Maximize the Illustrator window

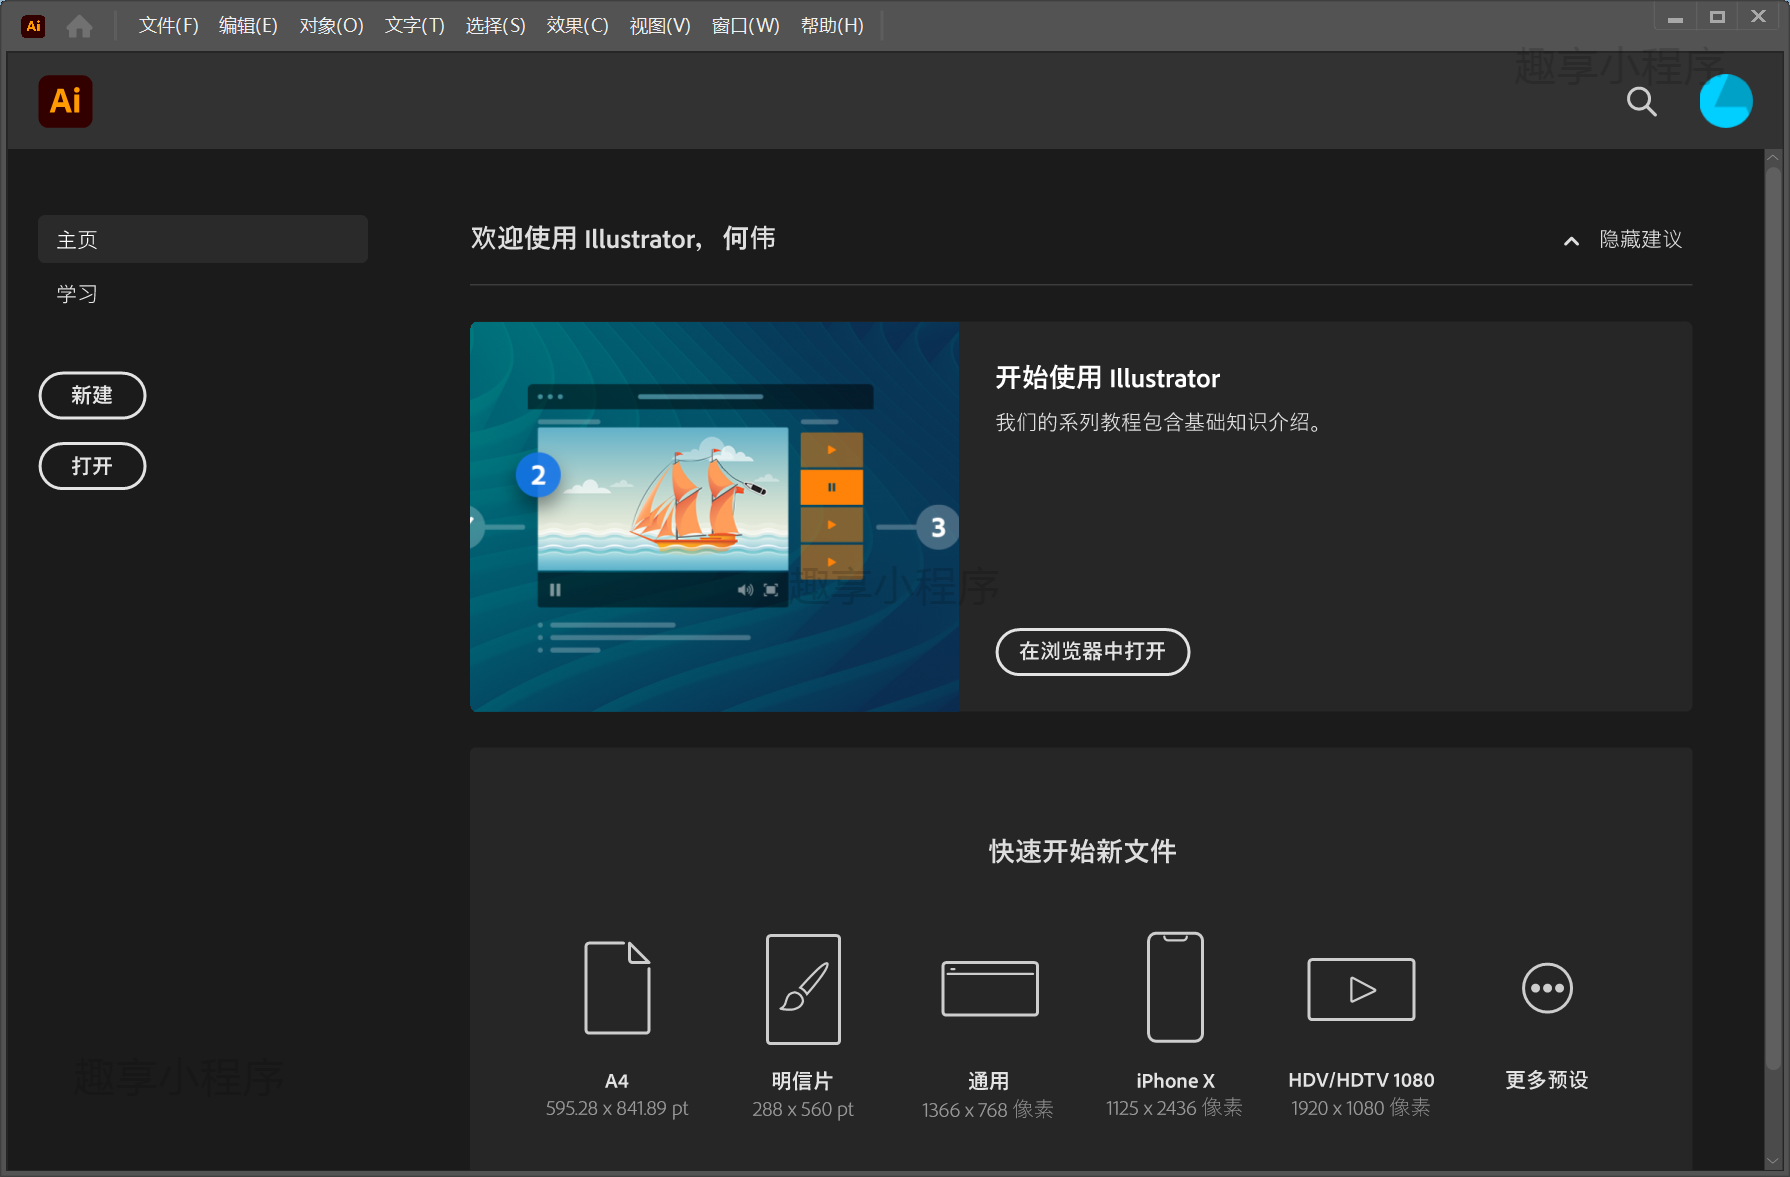pyautogui.click(x=1717, y=17)
